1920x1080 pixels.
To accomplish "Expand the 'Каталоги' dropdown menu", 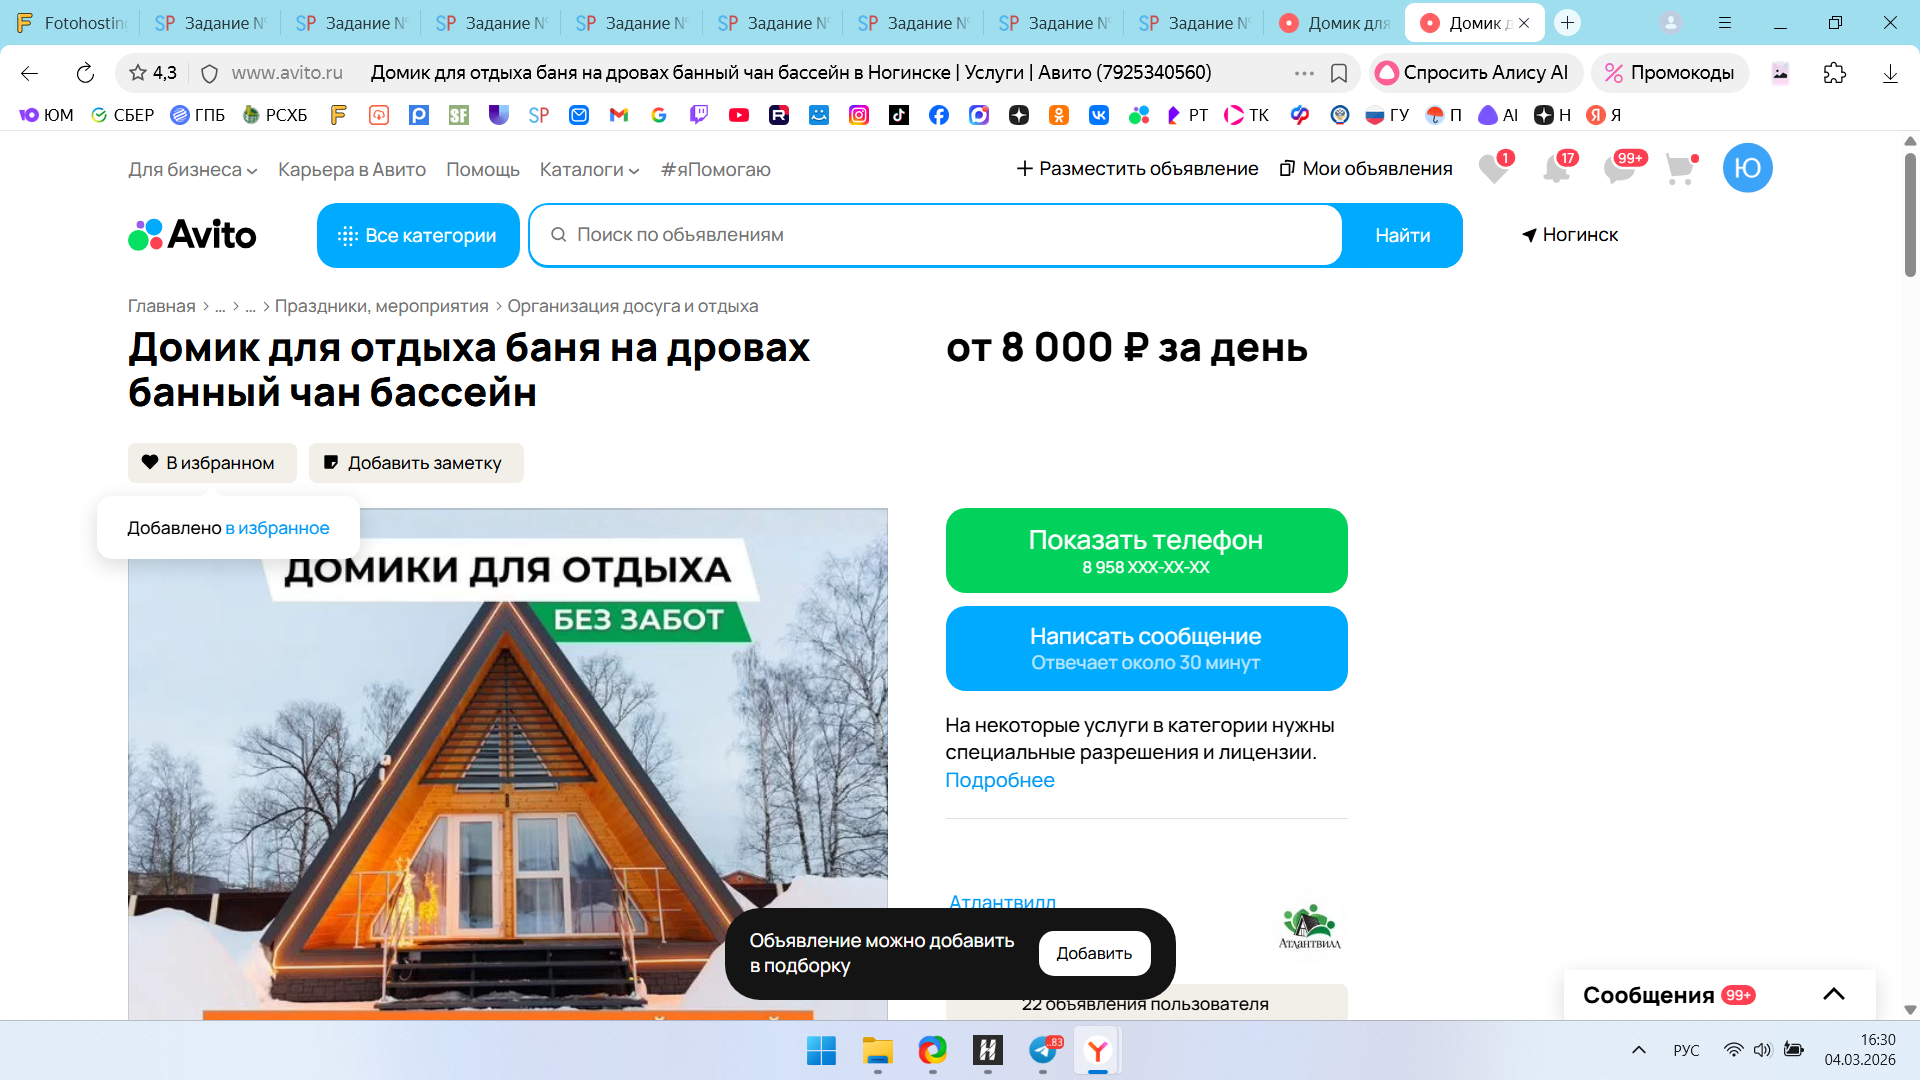I will click(x=589, y=170).
